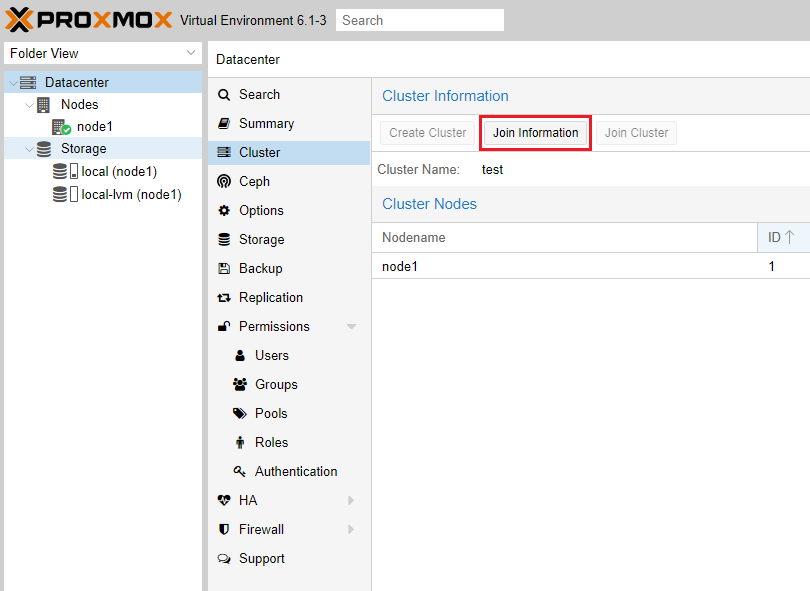The width and height of the screenshot is (810, 591).
Task: Click the Support chat bubble icon
Action: pos(224,559)
